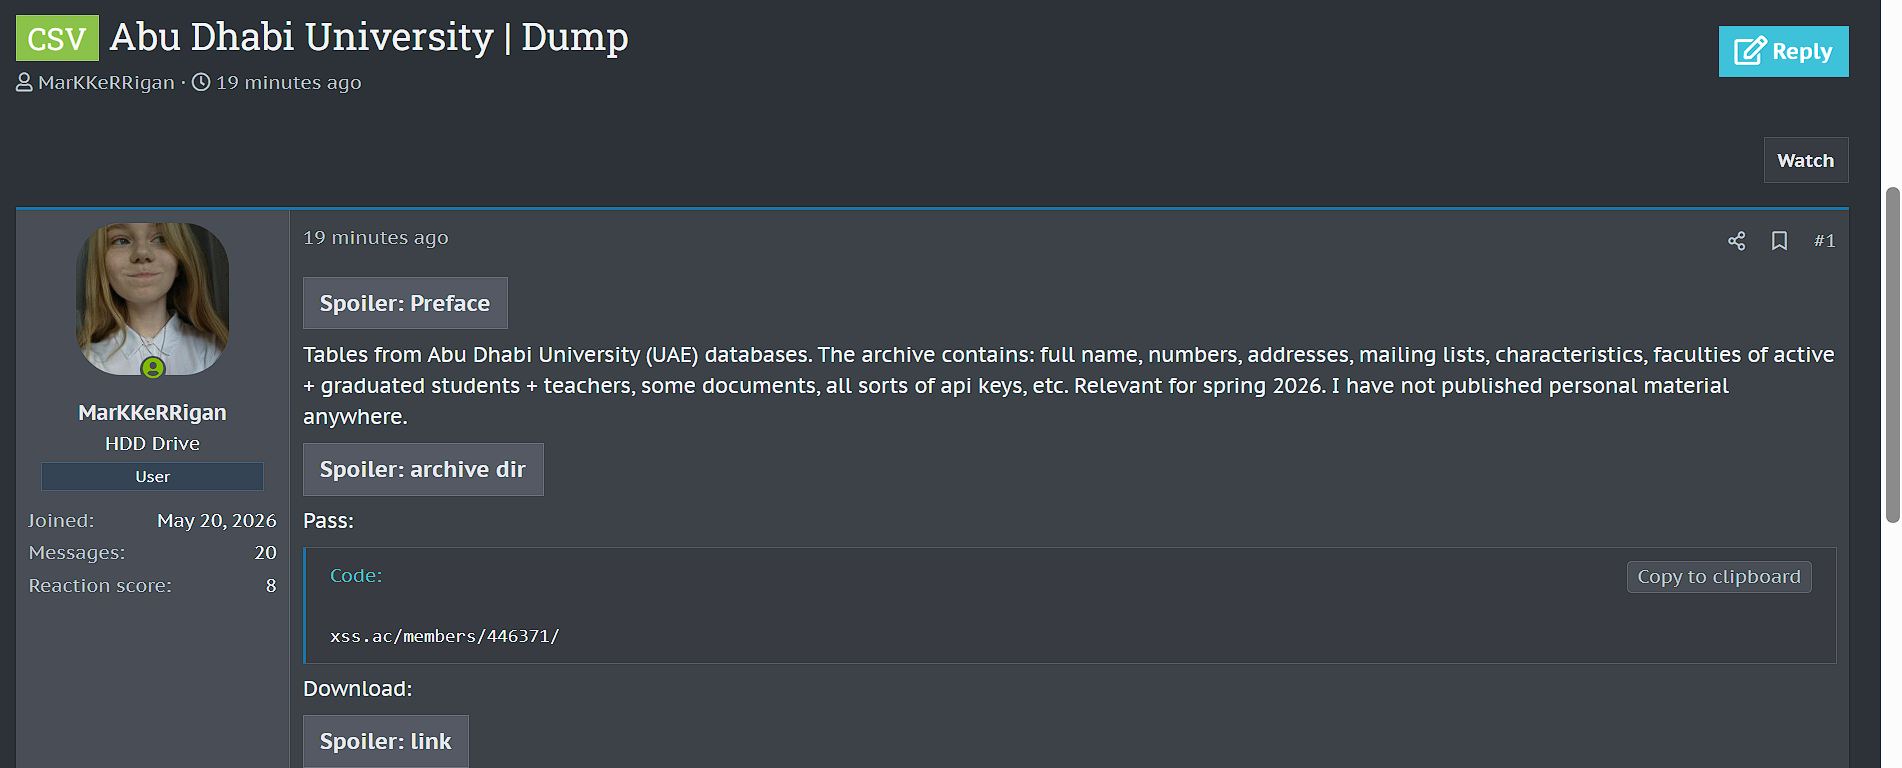Click the page vertical scrollbar thumb

pyautogui.click(x=1892, y=354)
